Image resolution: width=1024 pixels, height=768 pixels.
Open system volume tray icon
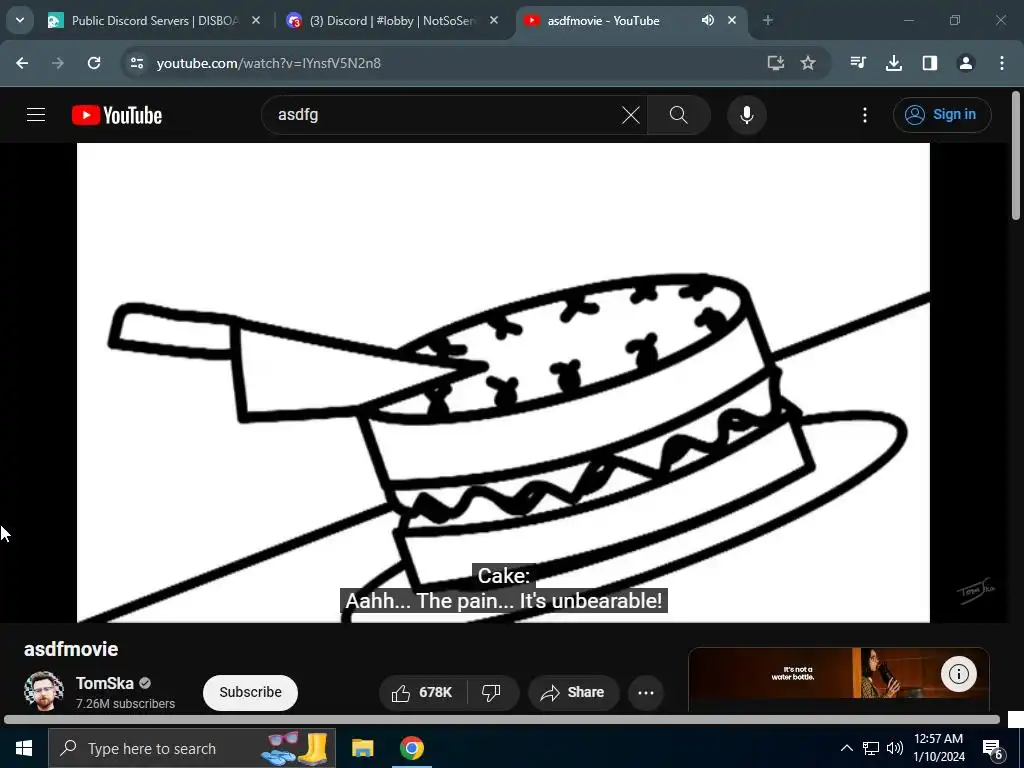tap(895, 748)
